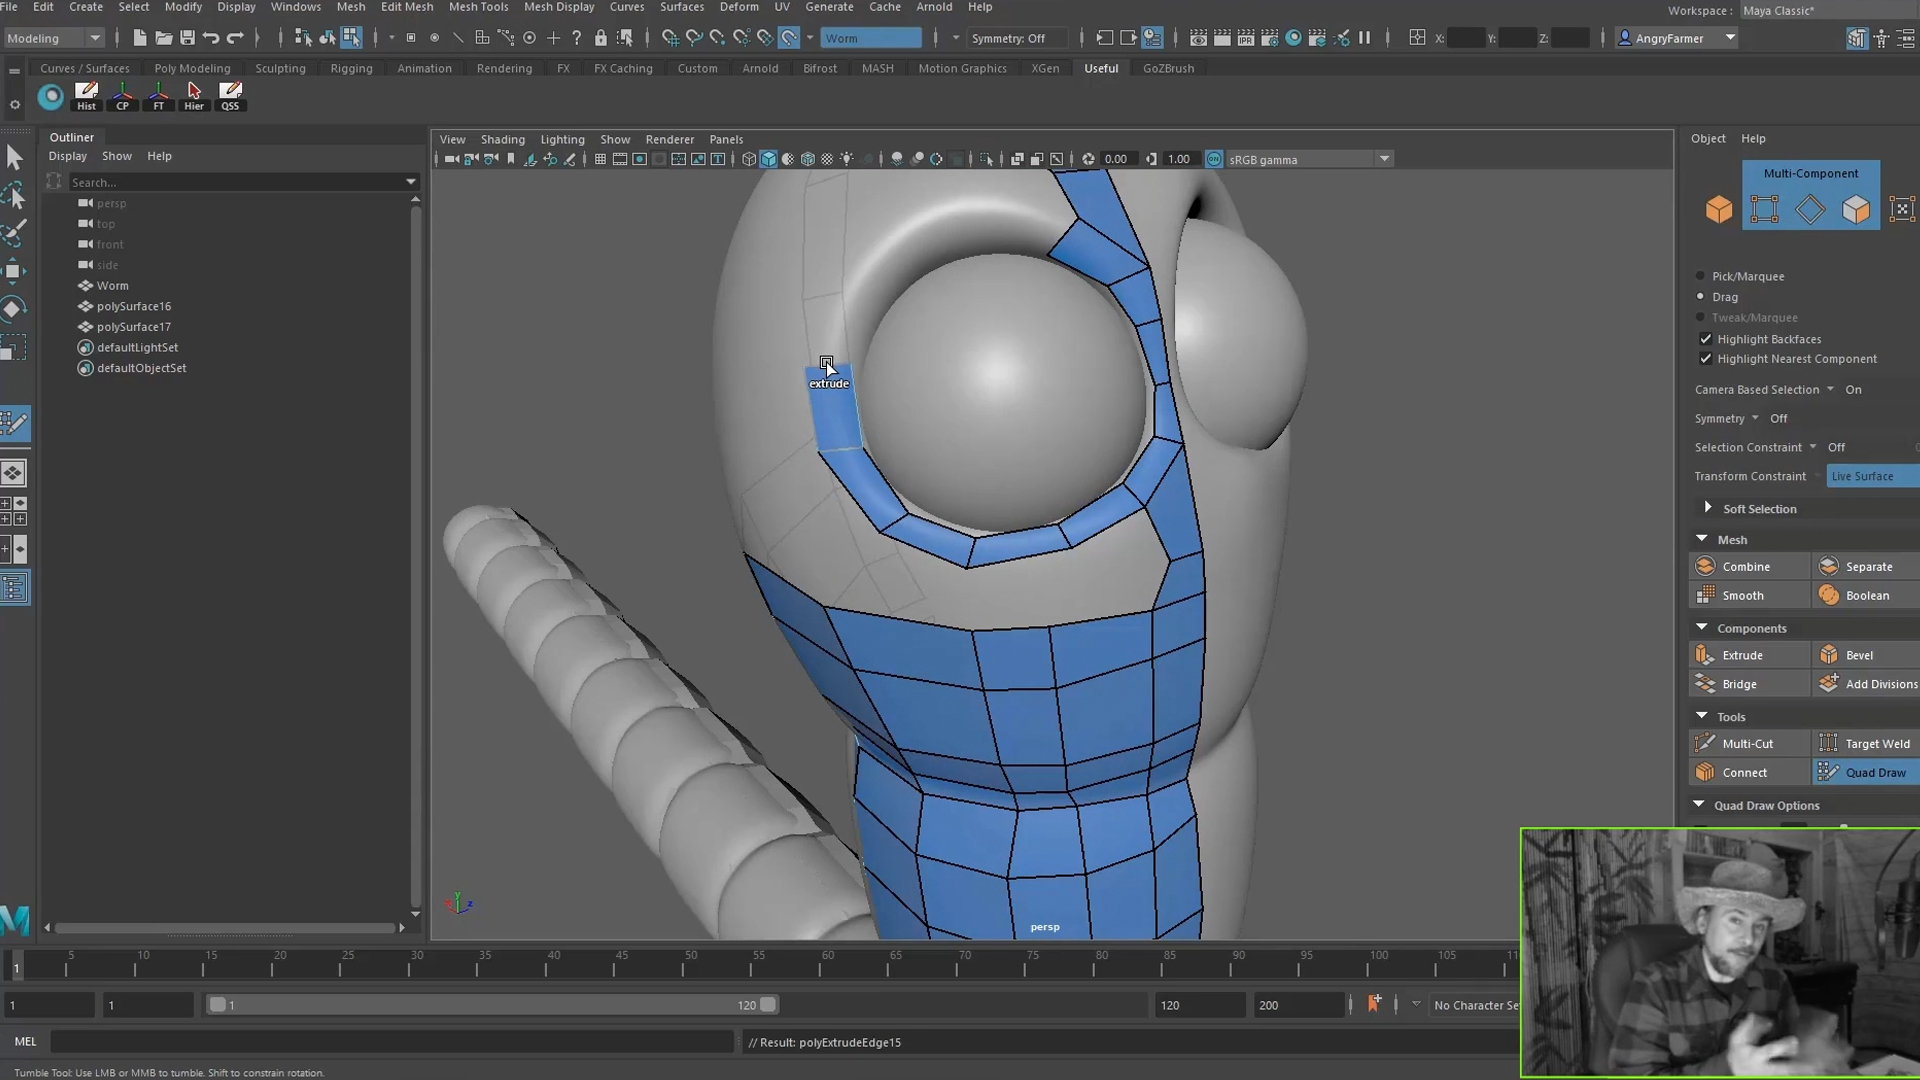Click the Bevel component icon

click(1828, 655)
